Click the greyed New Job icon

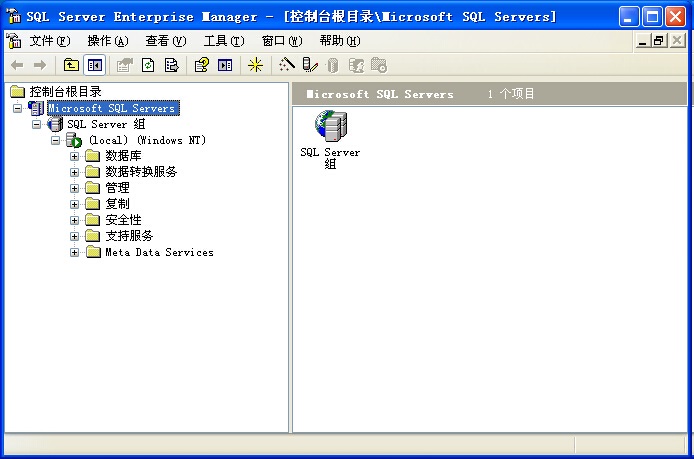coord(379,66)
